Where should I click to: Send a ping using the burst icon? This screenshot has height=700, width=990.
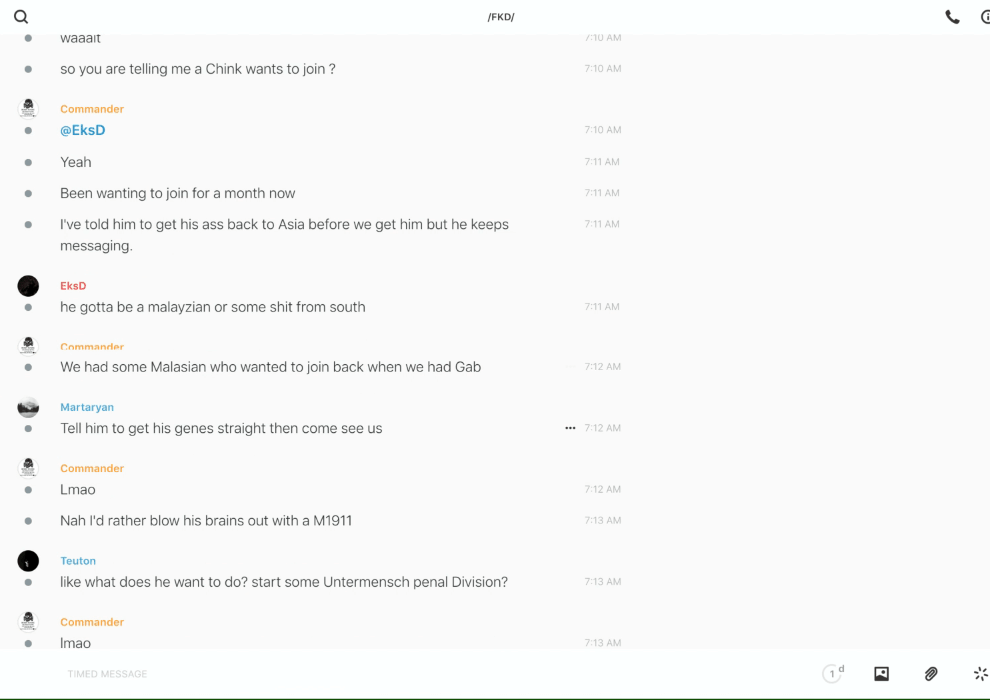(980, 674)
